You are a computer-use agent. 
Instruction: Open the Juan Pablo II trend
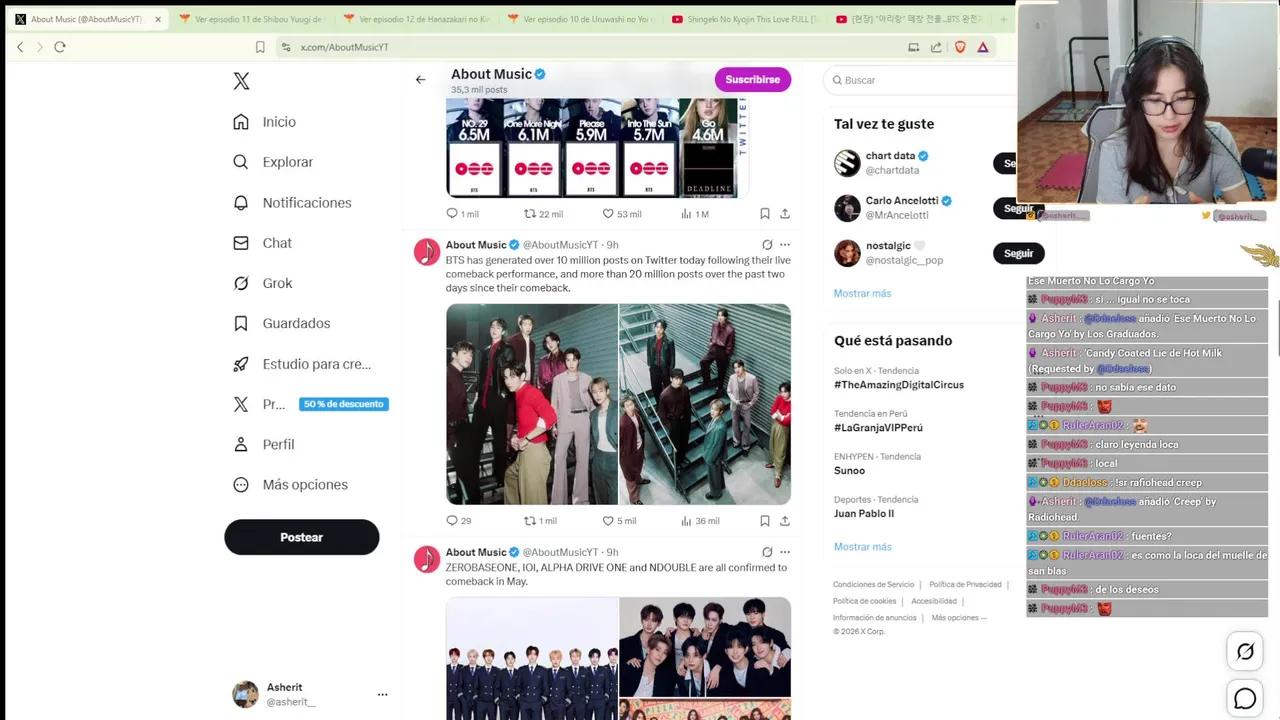[x=863, y=514]
